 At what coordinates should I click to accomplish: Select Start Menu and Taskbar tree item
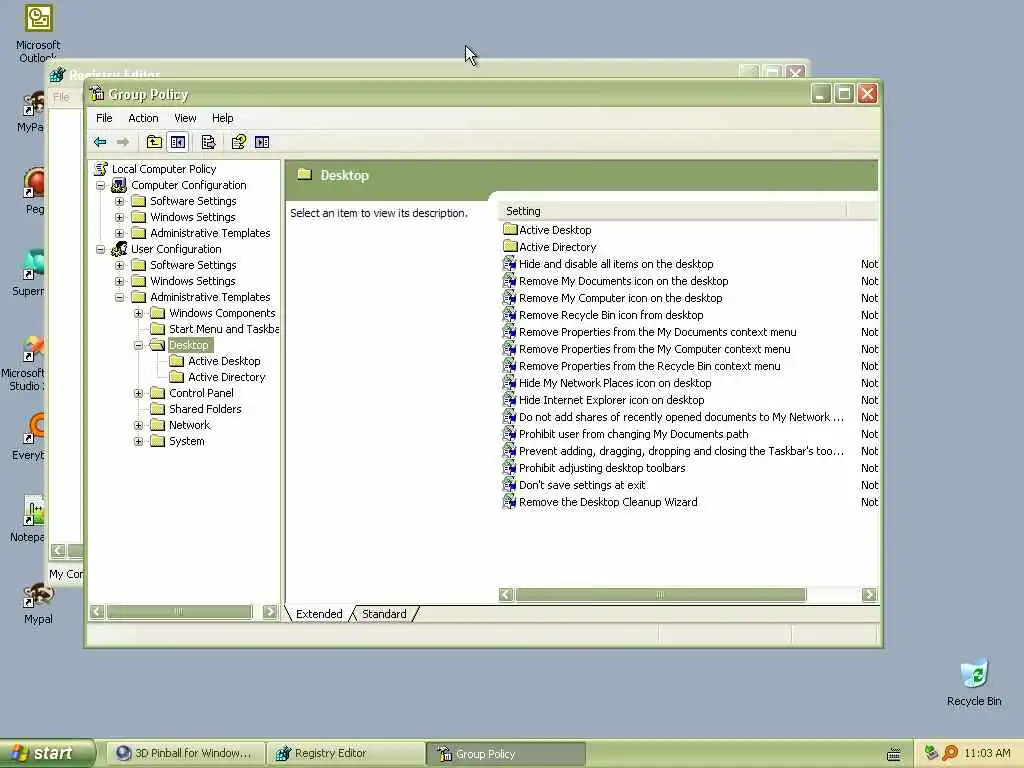[224, 328]
